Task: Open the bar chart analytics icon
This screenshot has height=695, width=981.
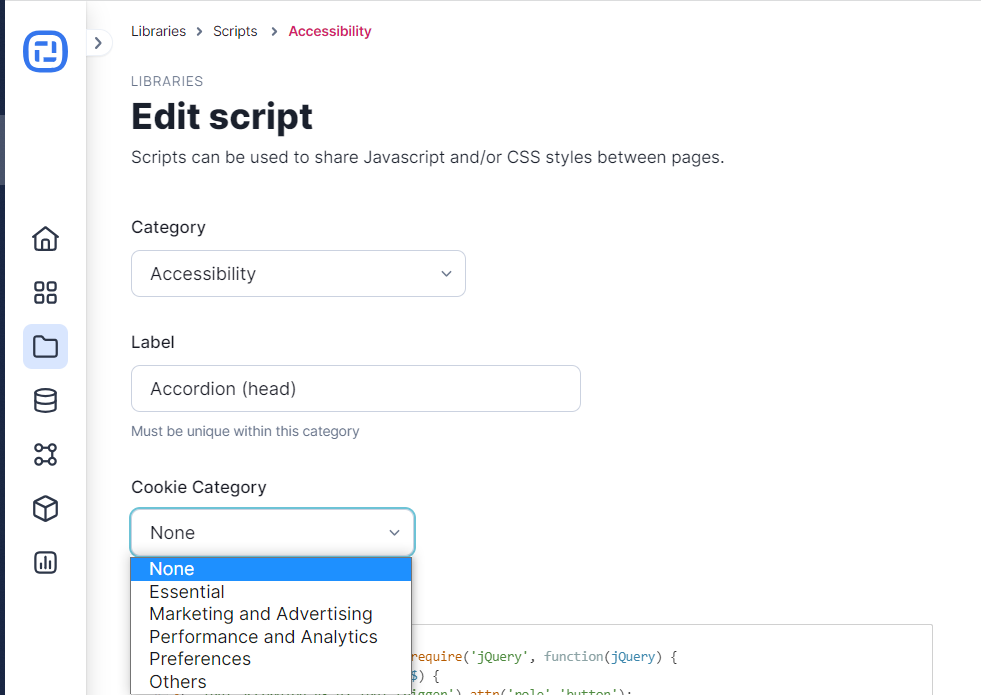Action: pyautogui.click(x=45, y=562)
